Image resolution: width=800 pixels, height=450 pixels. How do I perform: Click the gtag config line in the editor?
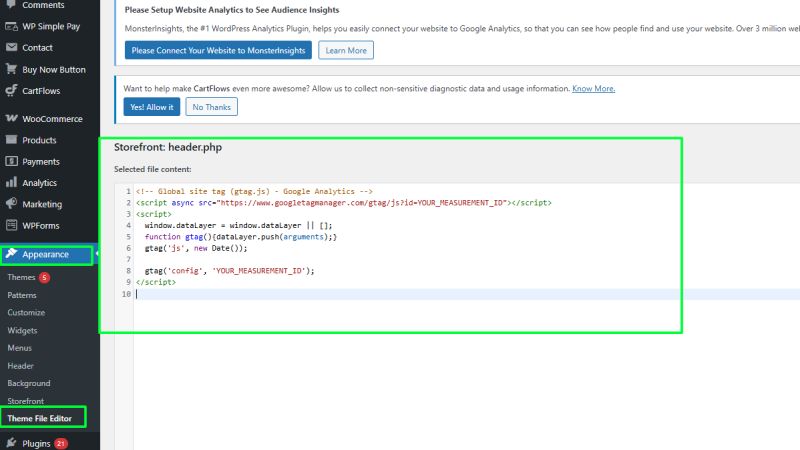click(x=230, y=270)
